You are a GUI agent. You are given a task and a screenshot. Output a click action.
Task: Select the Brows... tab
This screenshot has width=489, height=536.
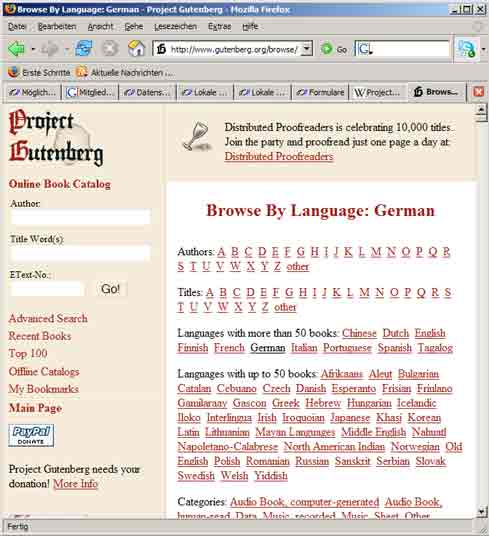[x=436, y=92]
